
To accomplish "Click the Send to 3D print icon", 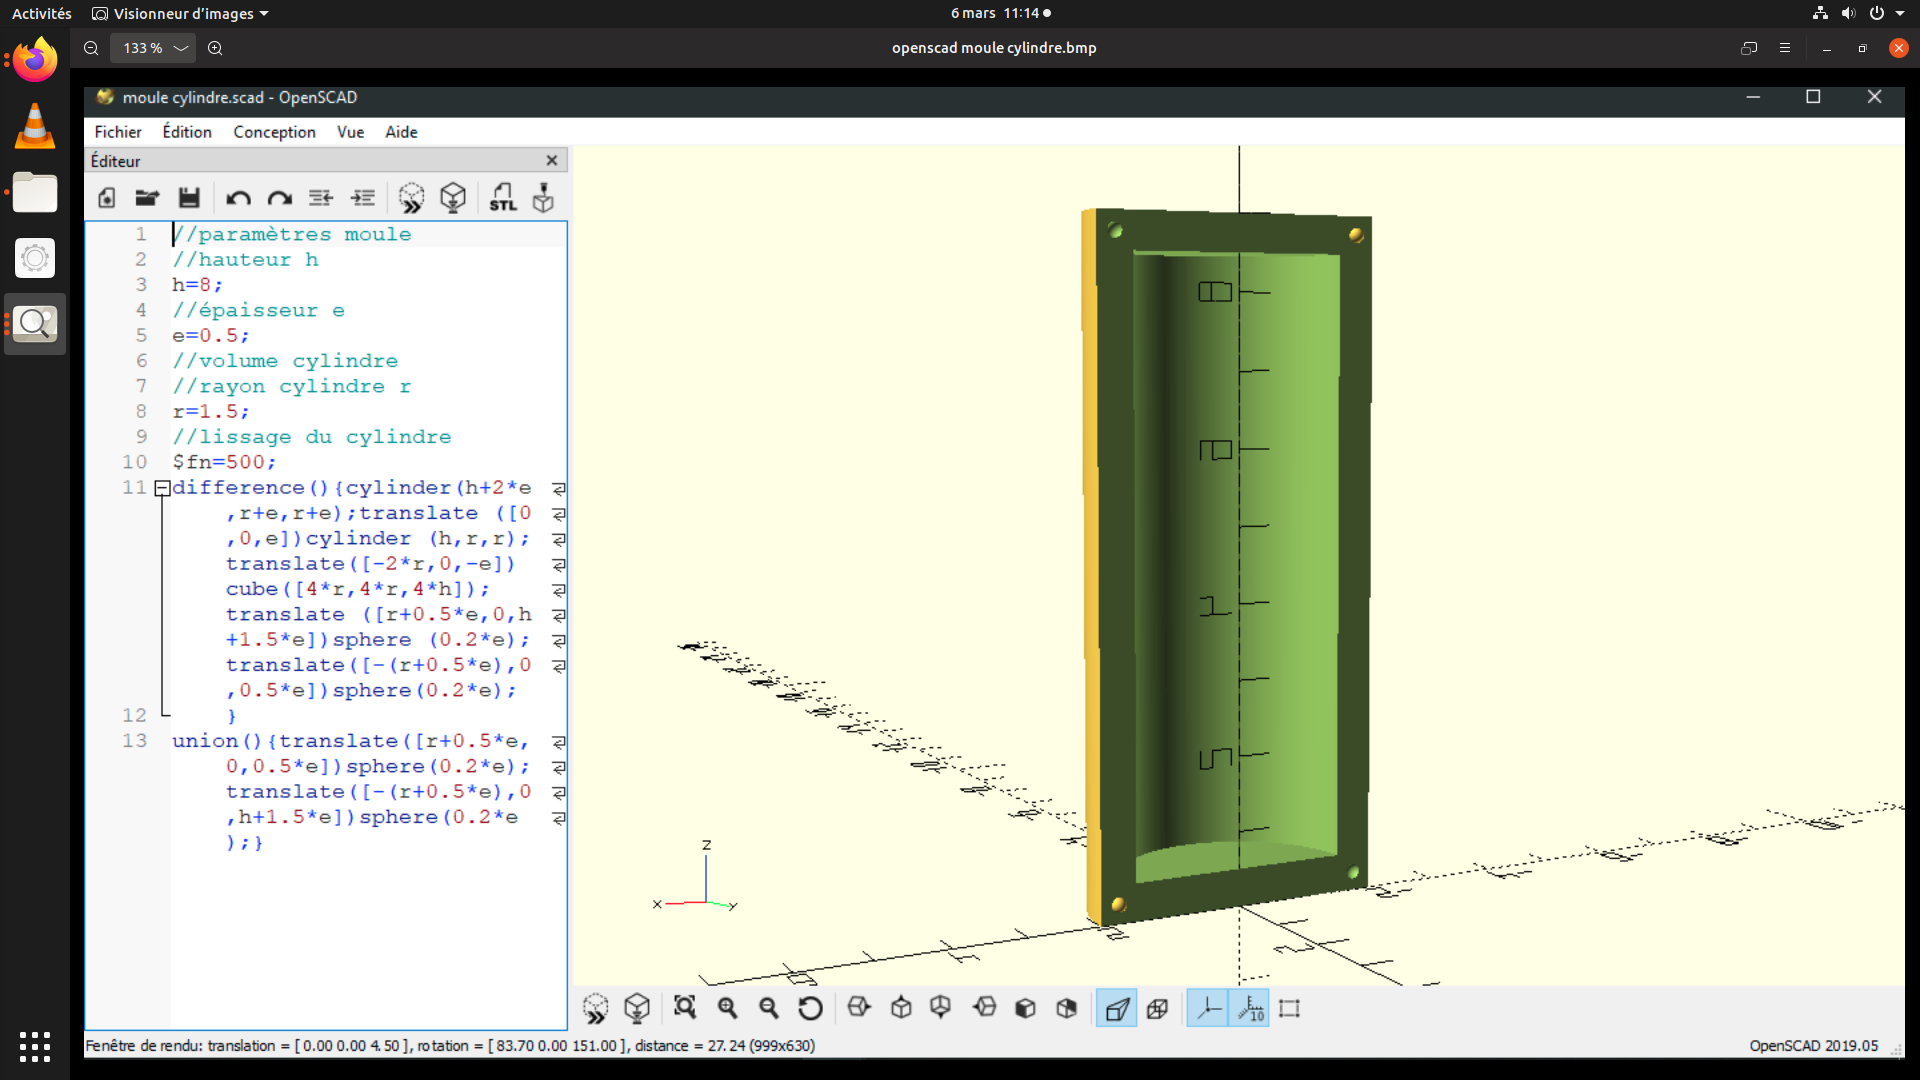I will [543, 197].
